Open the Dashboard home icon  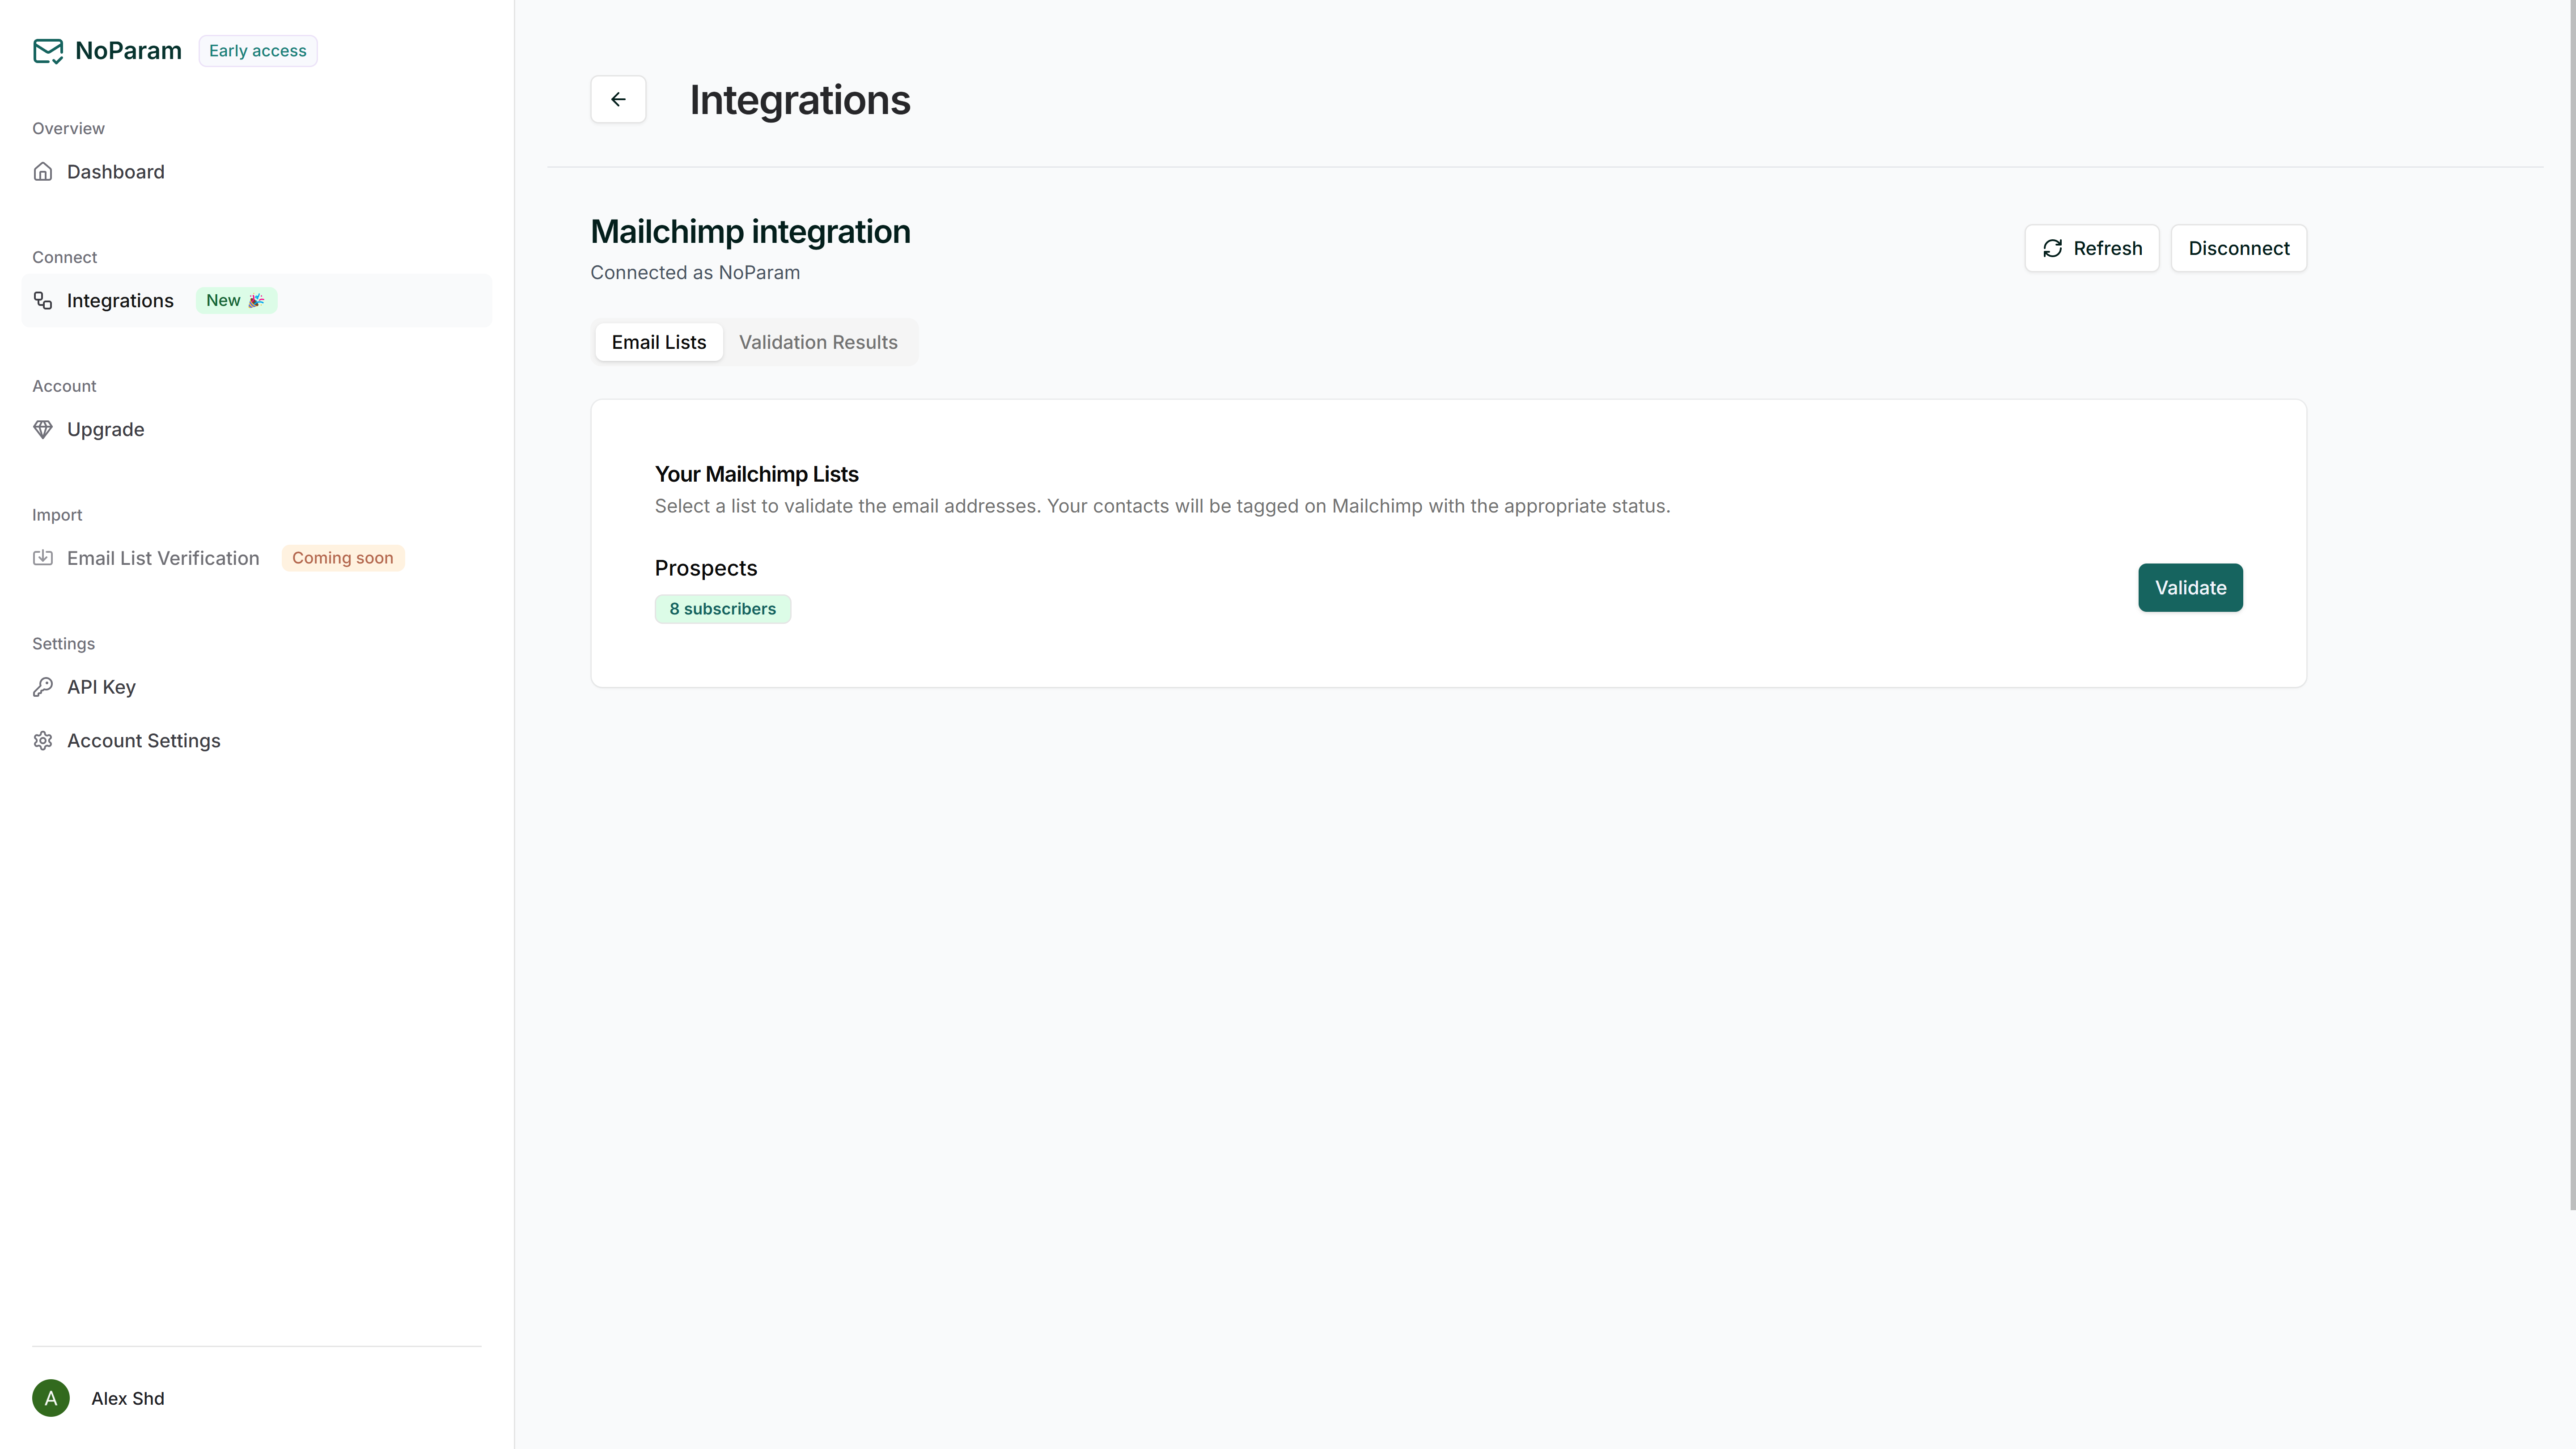pos(43,172)
